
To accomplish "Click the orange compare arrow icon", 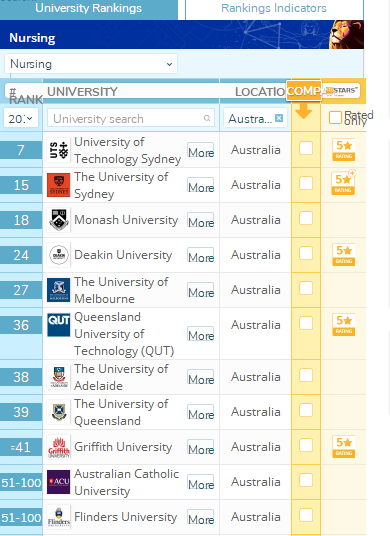I will point(304,111).
